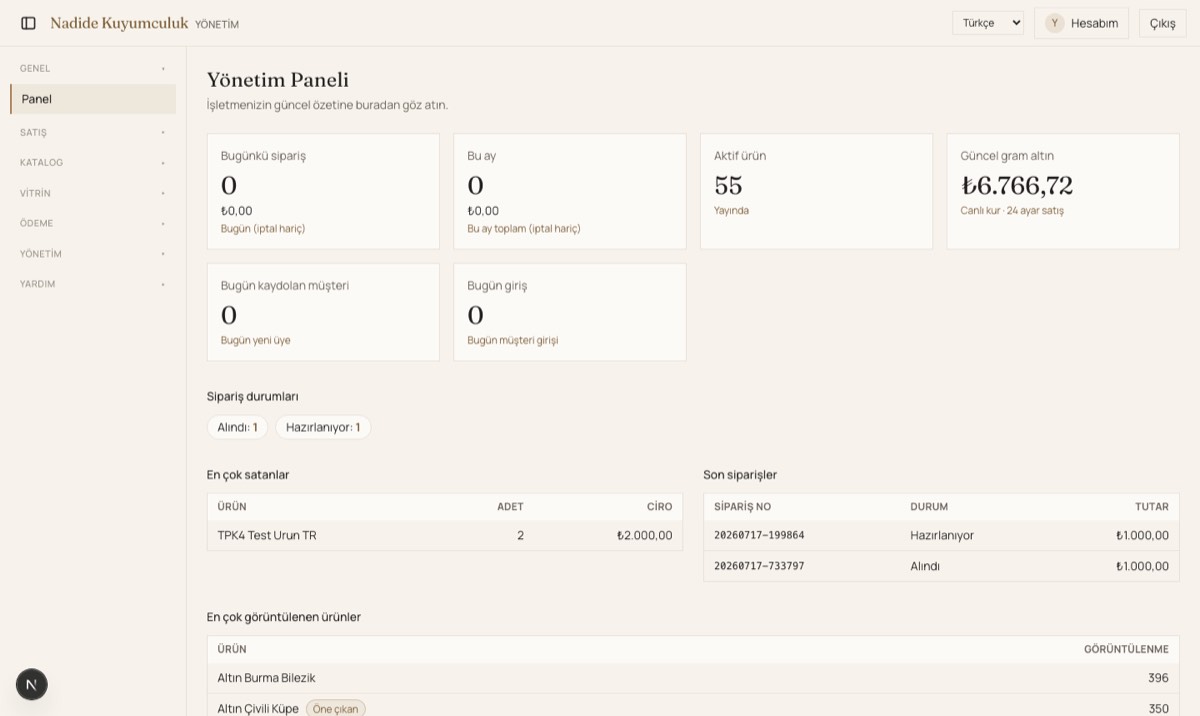Click the 396 view count

pos(1158,678)
